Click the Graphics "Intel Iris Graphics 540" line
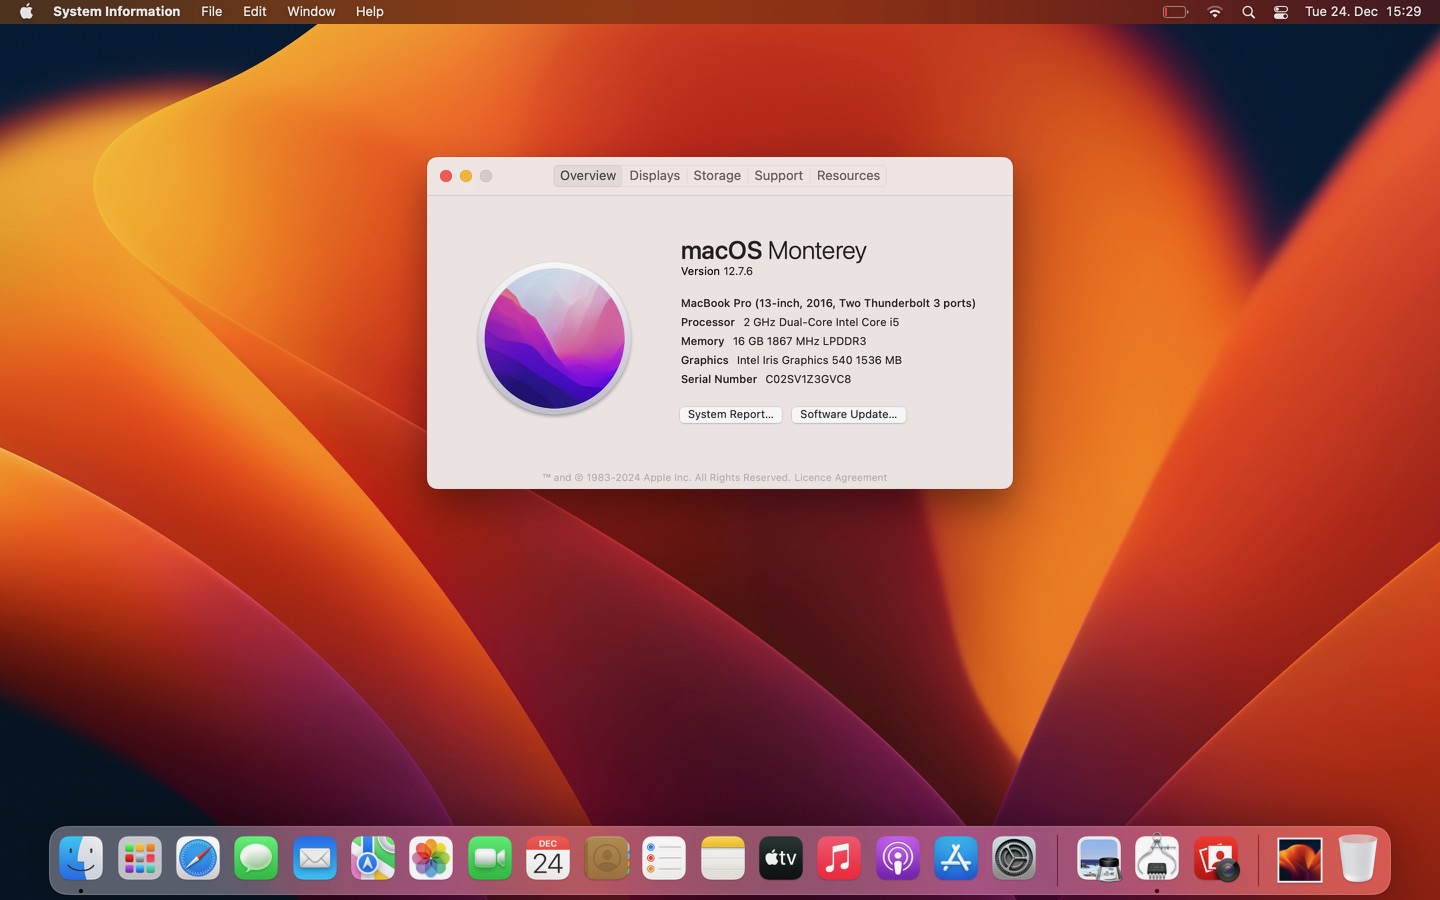1440x900 pixels. 791,360
